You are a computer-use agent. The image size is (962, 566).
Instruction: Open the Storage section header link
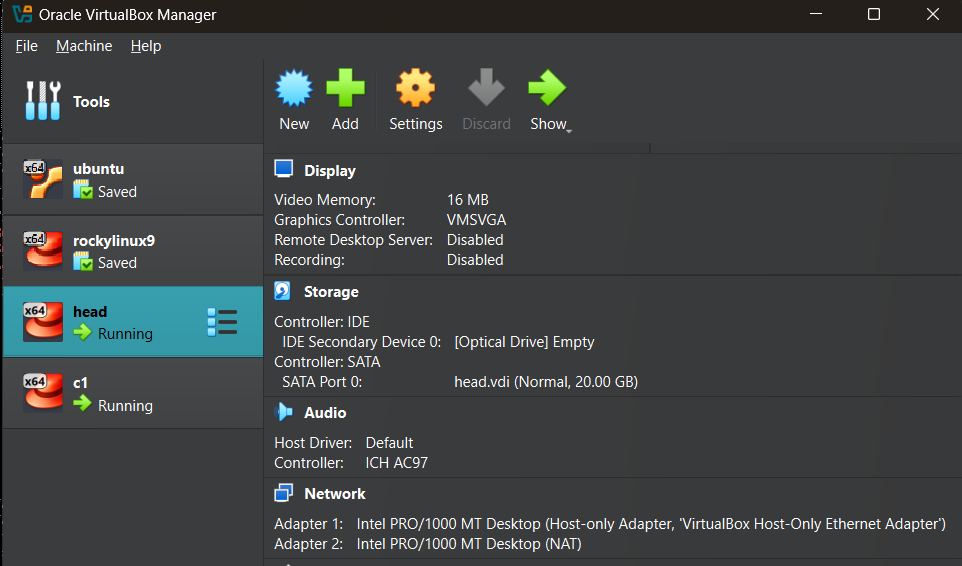pyautogui.click(x=331, y=292)
